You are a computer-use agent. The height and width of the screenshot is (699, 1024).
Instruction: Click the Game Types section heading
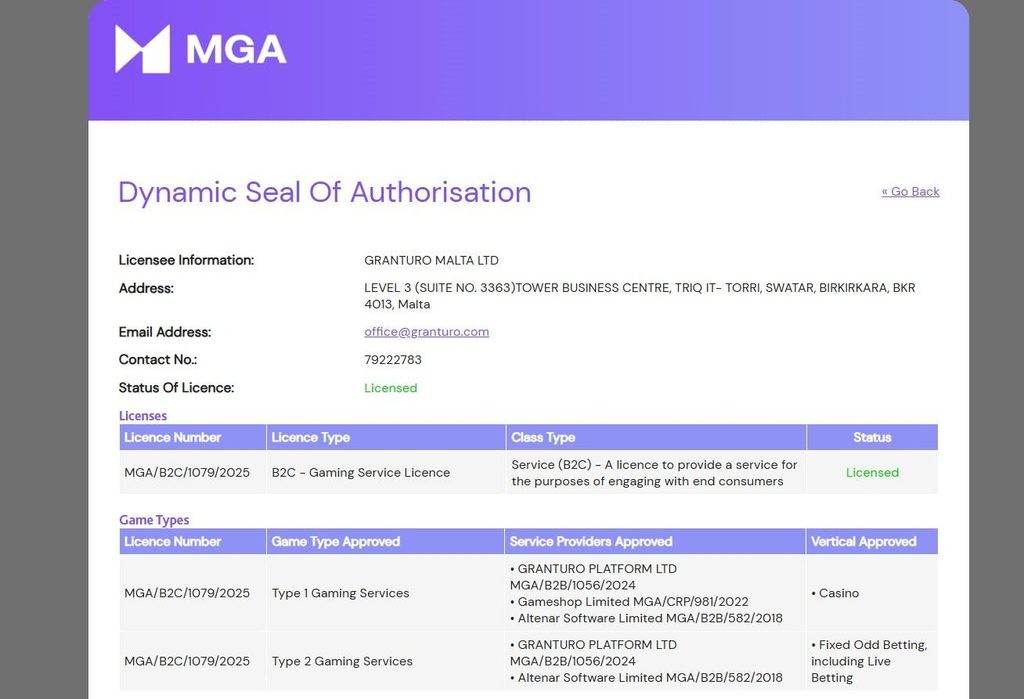(x=153, y=520)
